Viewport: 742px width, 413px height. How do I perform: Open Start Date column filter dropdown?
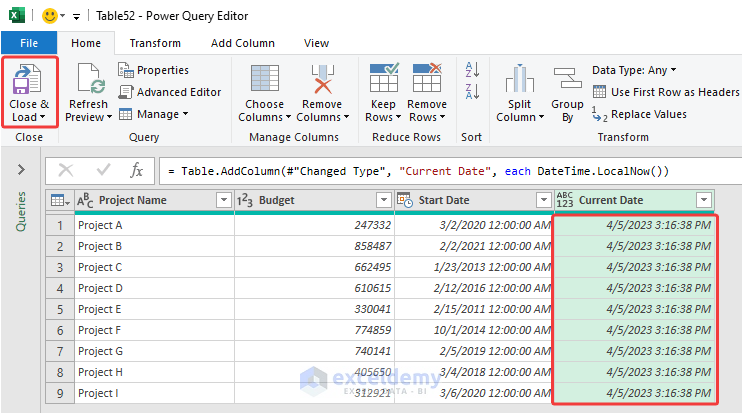544,200
